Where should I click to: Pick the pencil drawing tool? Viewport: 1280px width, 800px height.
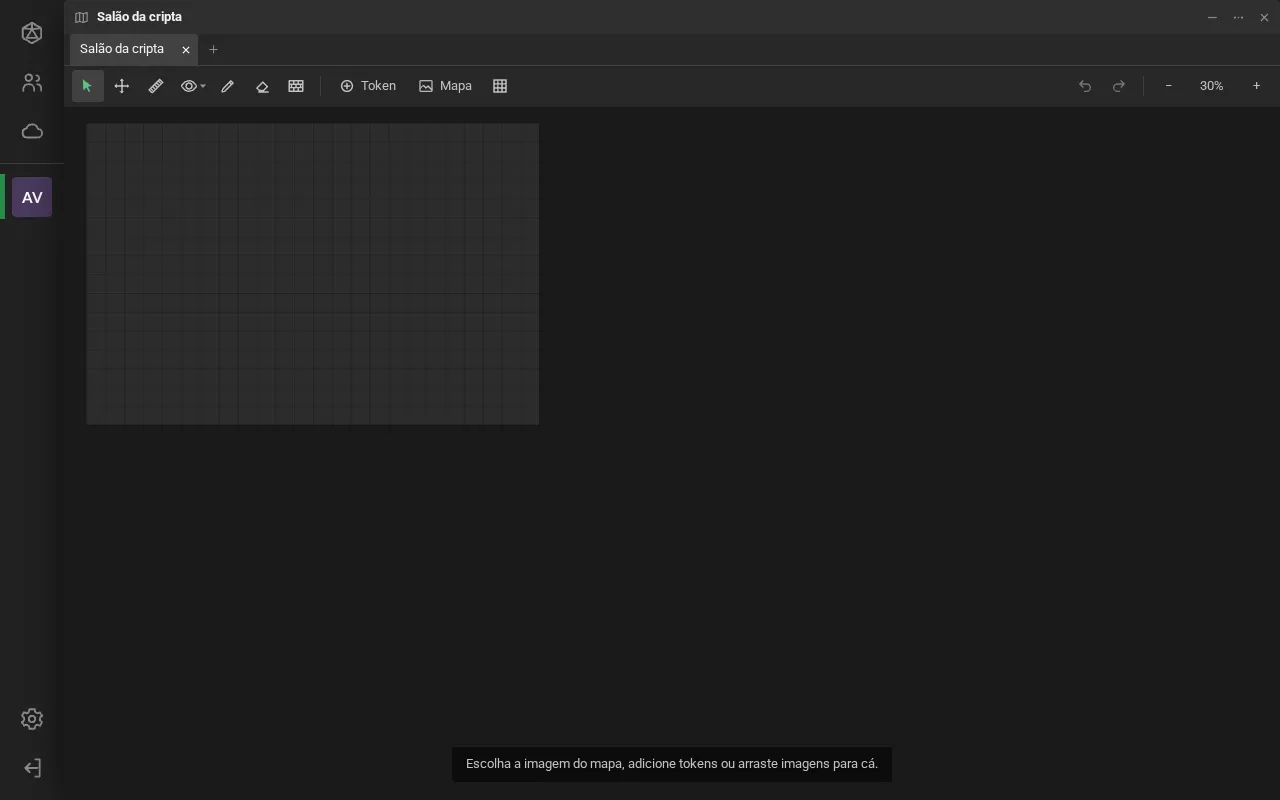(228, 86)
